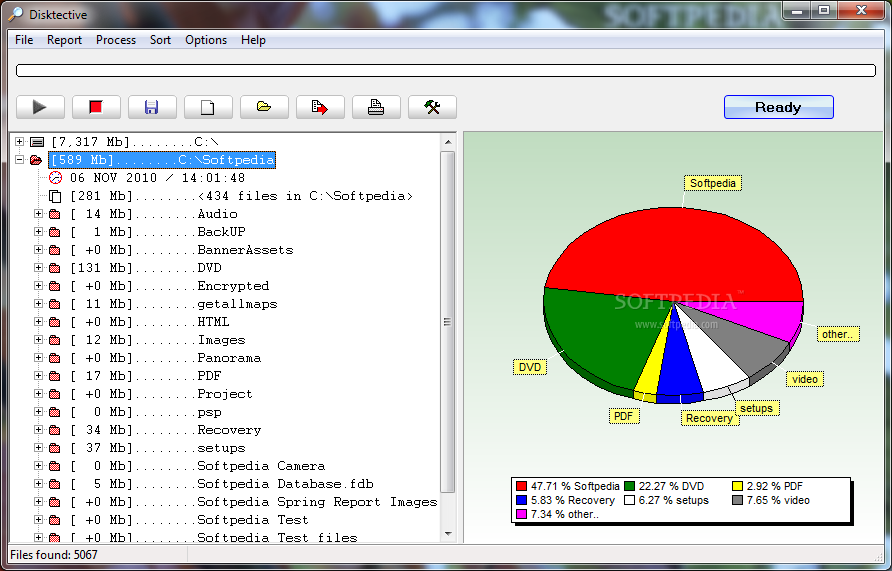Expand the Panorama folder node
Image resolution: width=892 pixels, height=571 pixels.
coord(38,358)
